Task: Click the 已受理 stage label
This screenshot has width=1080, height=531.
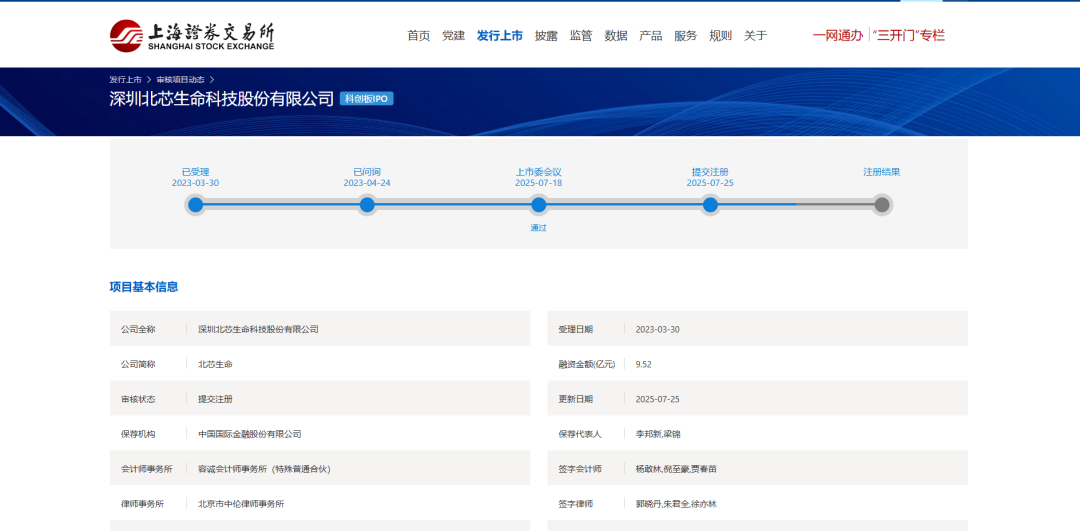Action: pyautogui.click(x=196, y=172)
